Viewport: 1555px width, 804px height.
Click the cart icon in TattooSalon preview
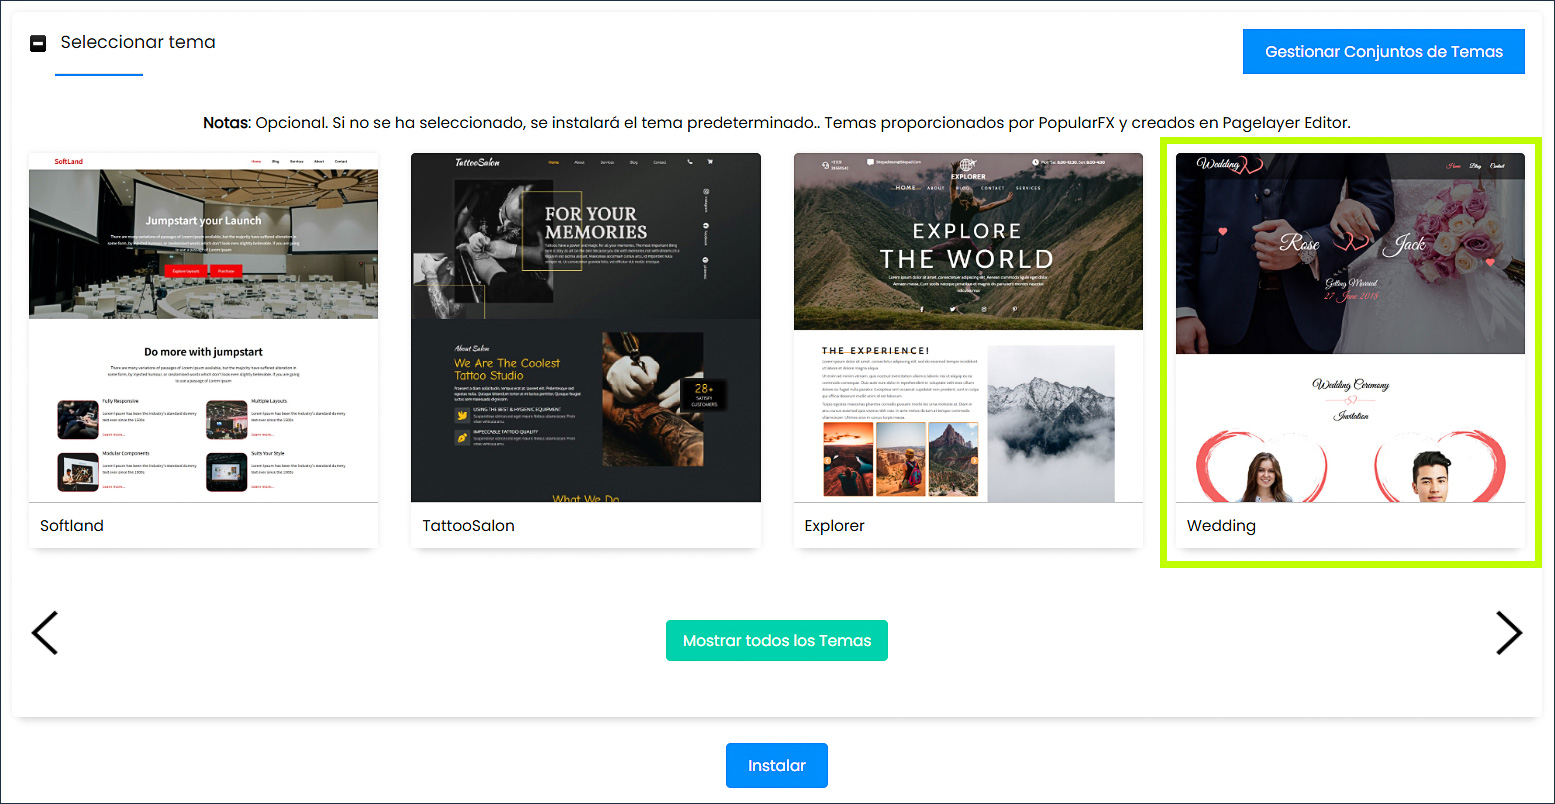tap(710, 162)
